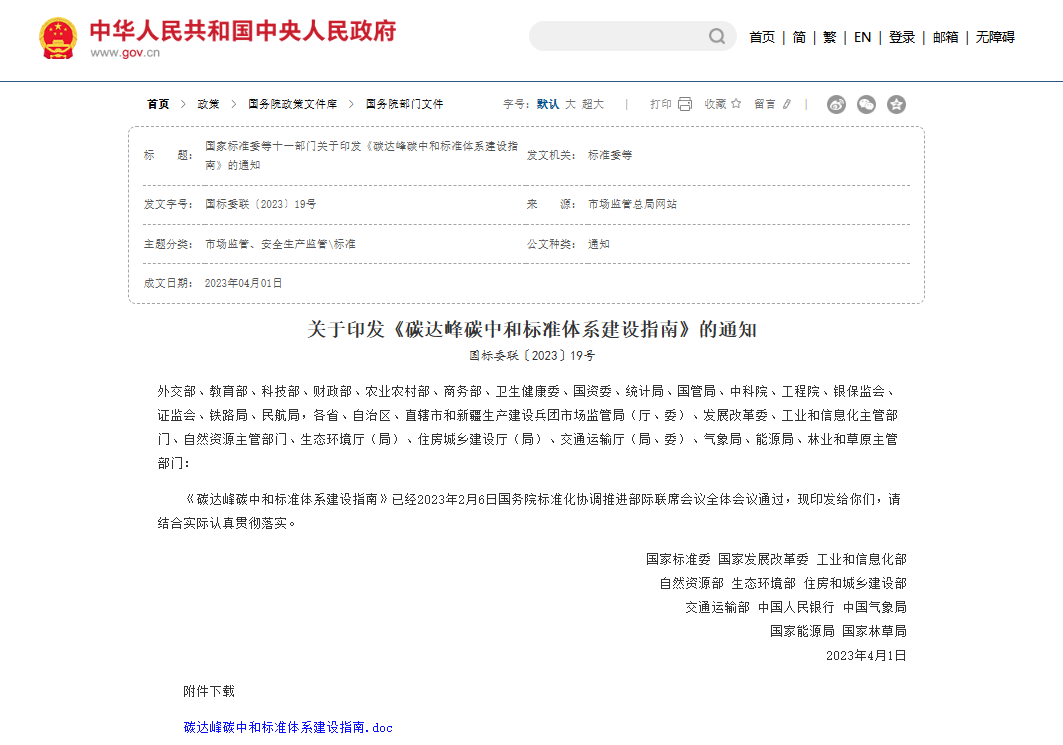Open 无障碍 accessibility mode

[x=995, y=37]
